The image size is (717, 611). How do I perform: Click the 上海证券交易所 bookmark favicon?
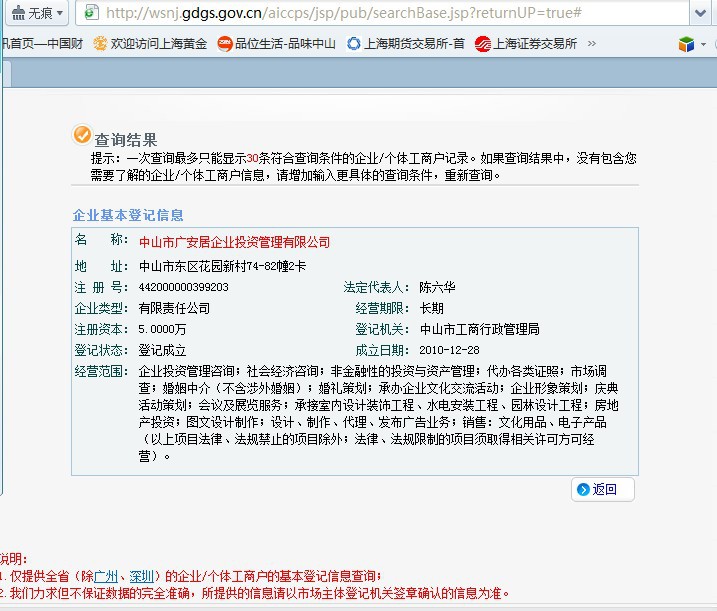(483, 44)
